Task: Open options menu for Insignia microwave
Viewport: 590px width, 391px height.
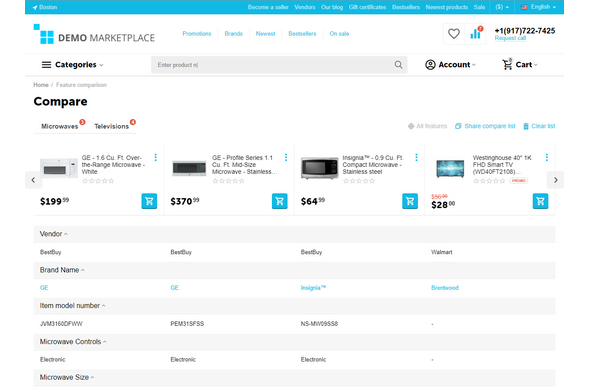Action: coord(416,157)
